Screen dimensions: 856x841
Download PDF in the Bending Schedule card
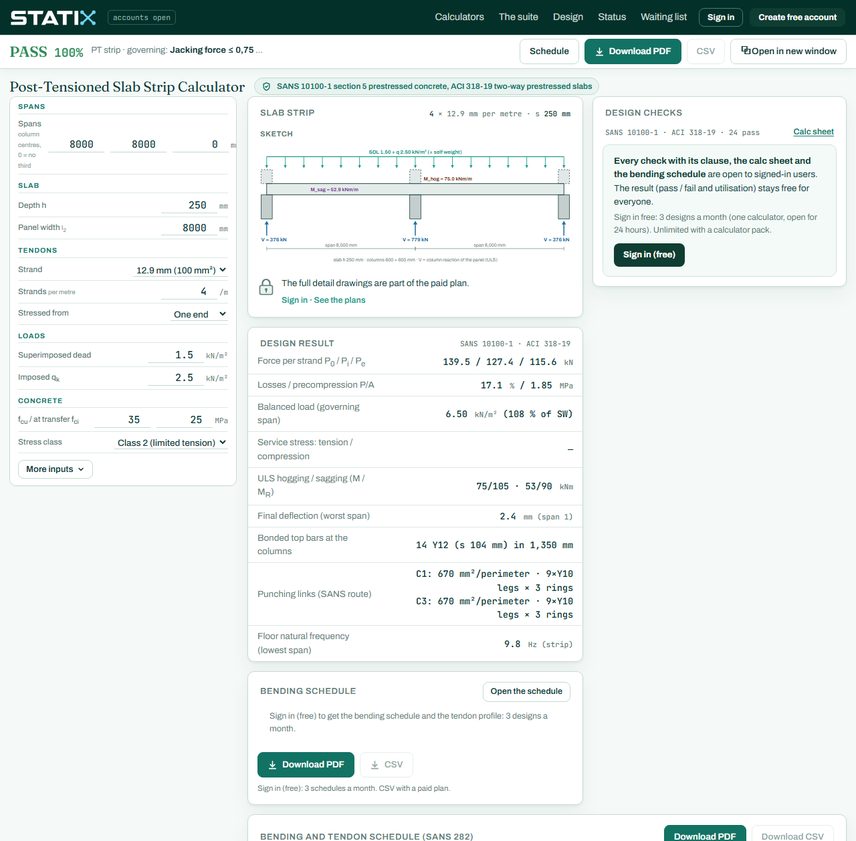[306, 765]
